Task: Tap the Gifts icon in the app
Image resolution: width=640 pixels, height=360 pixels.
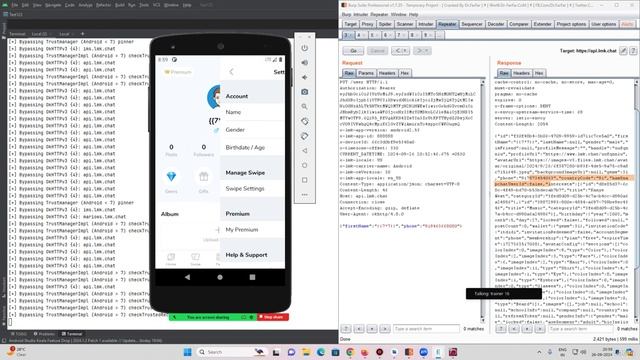Action: point(204,177)
